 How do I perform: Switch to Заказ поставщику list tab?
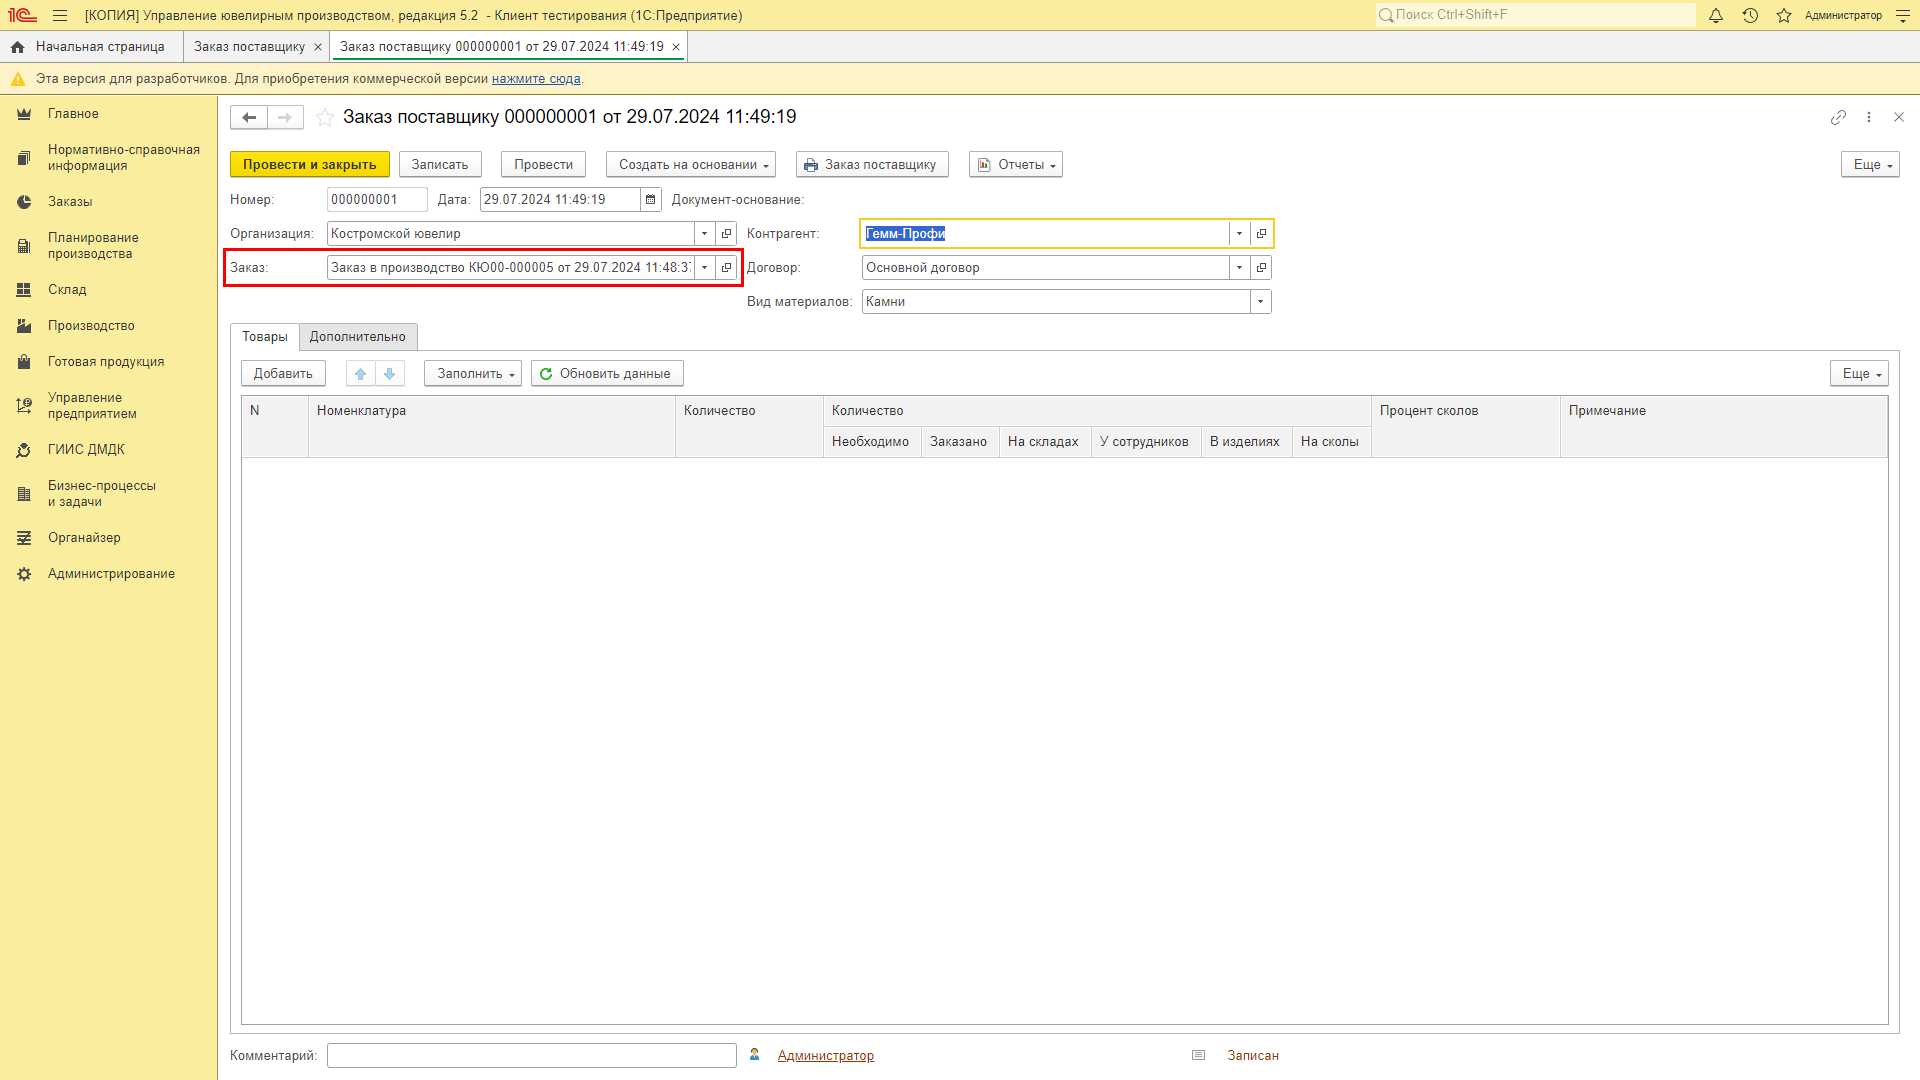(x=249, y=47)
